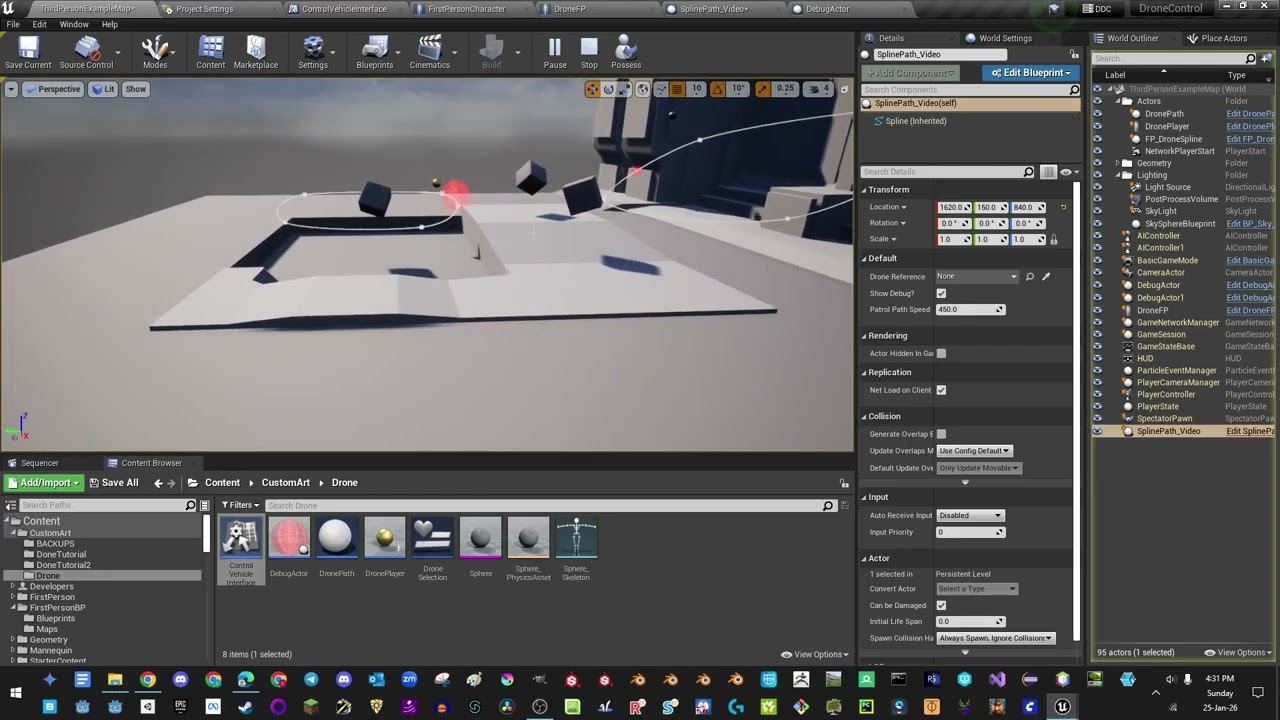1280x720 pixels.
Task: Click the Cinematics toolbar icon
Action: (x=430, y=52)
